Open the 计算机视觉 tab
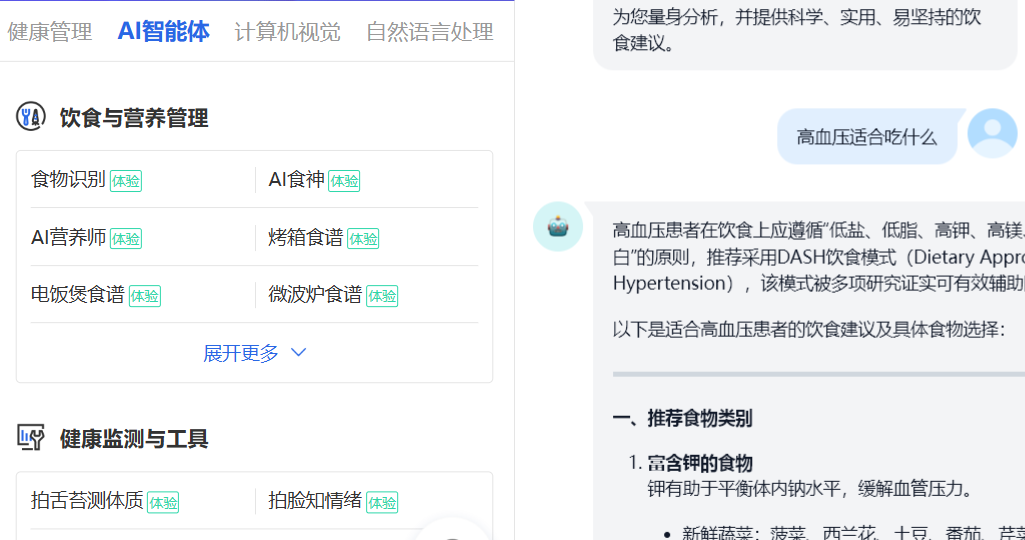1025x540 pixels. (x=287, y=32)
